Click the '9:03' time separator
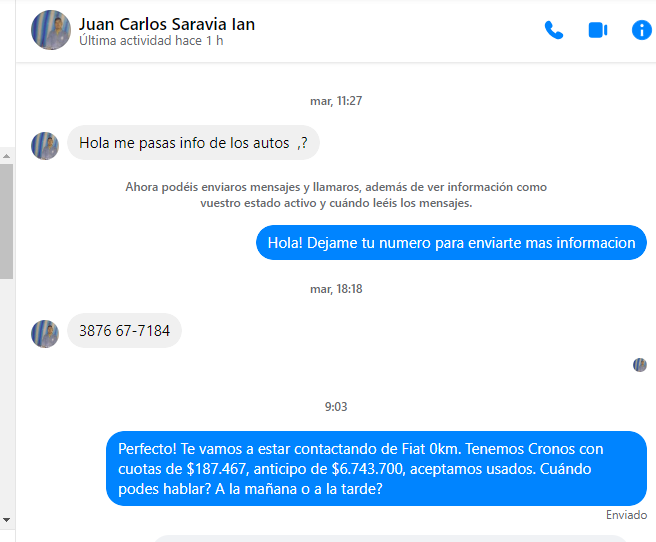The image size is (656, 542). [x=336, y=406]
